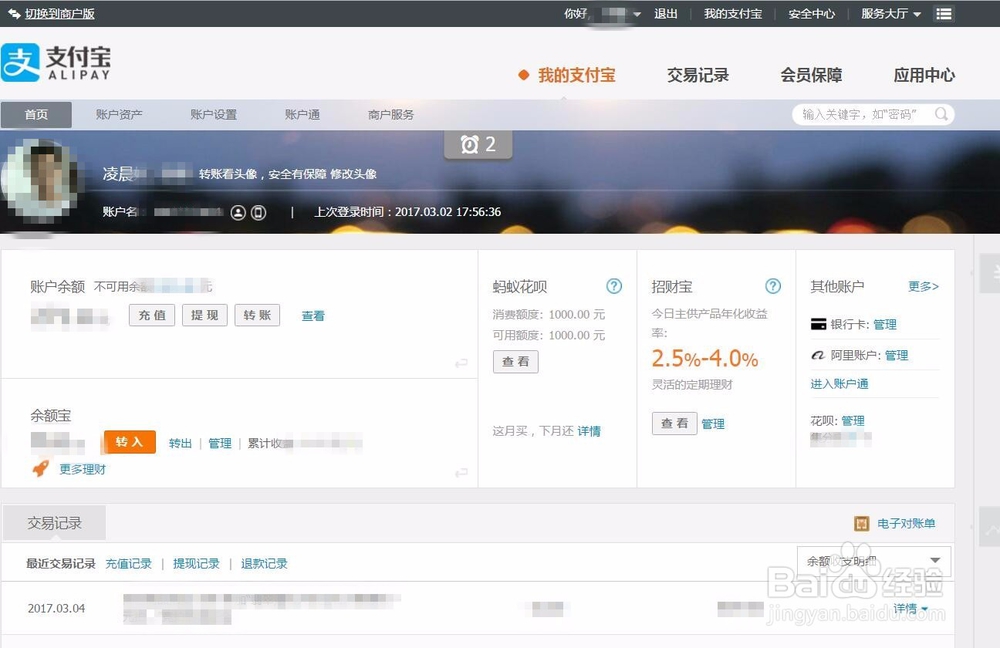Click the mobile phone binding icon
Screen dimensions: 1000x648
pyautogui.click(x=258, y=212)
